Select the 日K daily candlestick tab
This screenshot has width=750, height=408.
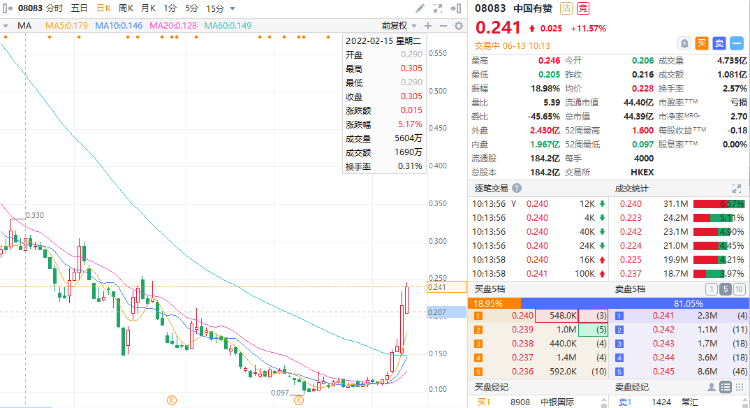click(103, 8)
